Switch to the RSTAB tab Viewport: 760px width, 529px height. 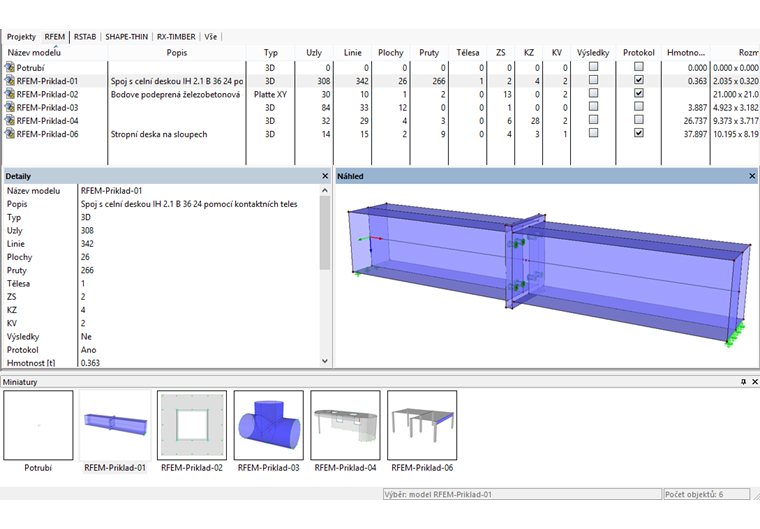(85, 36)
